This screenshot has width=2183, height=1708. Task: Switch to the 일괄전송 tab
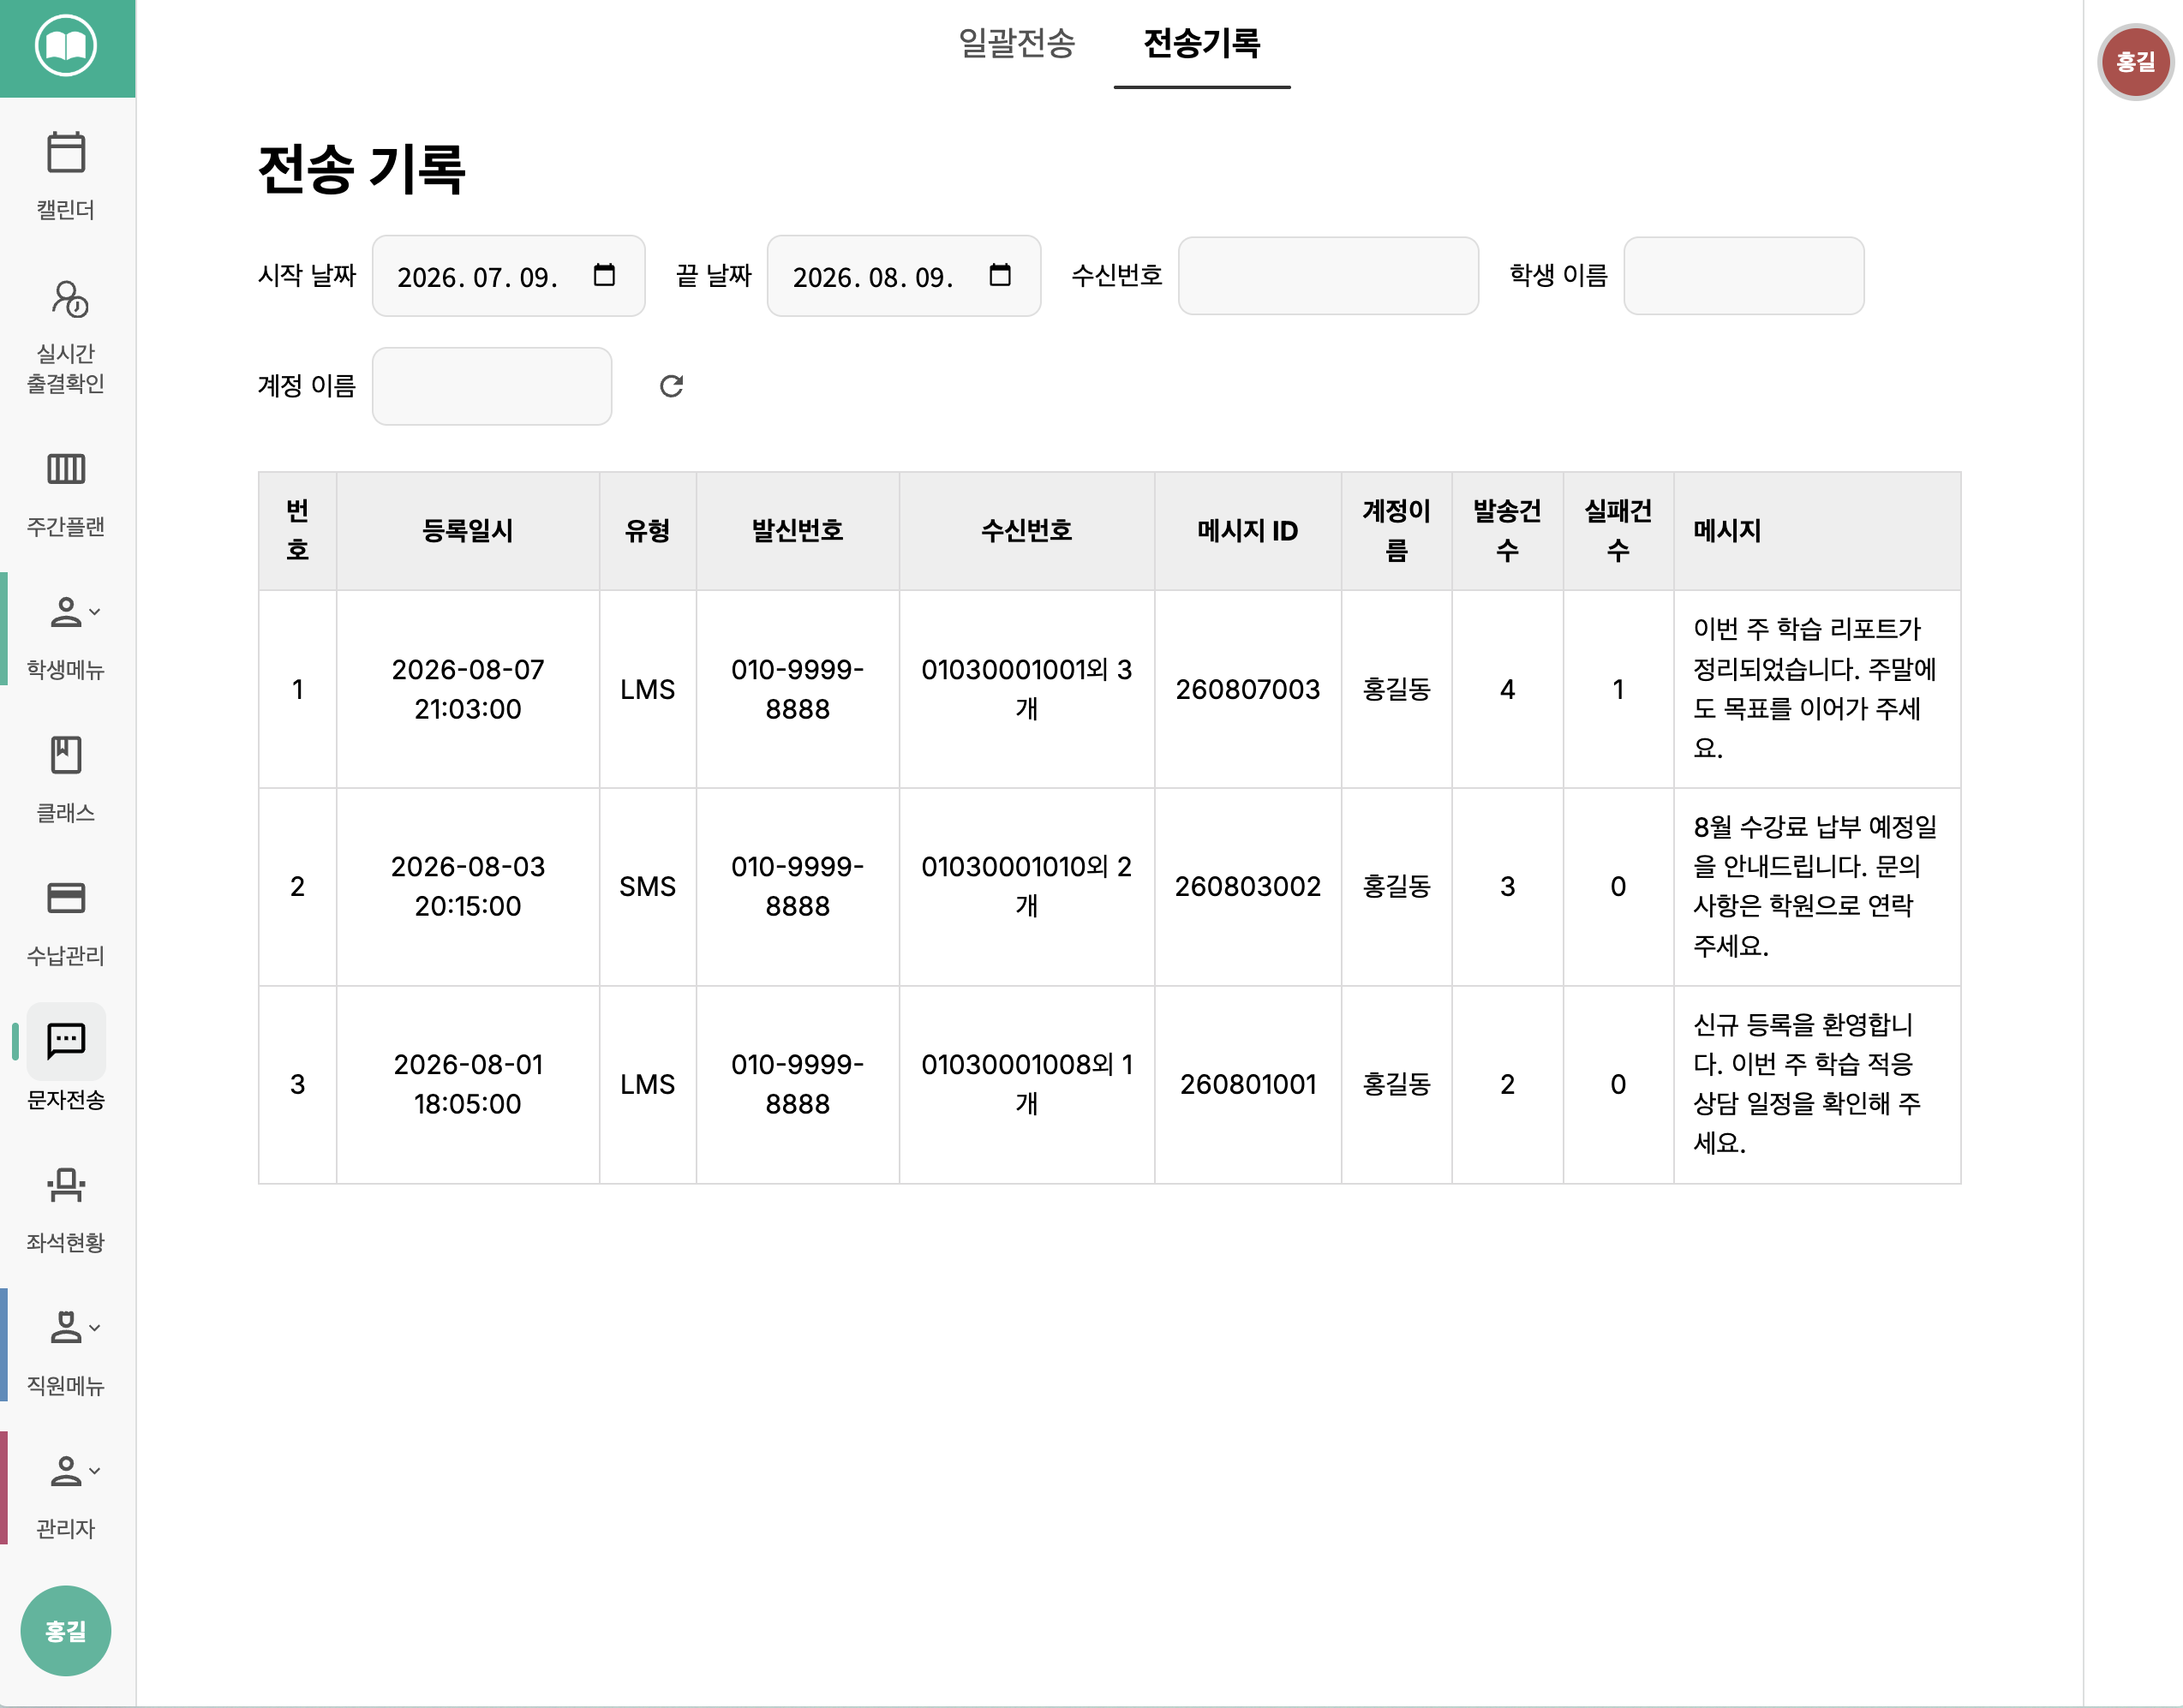point(1016,43)
